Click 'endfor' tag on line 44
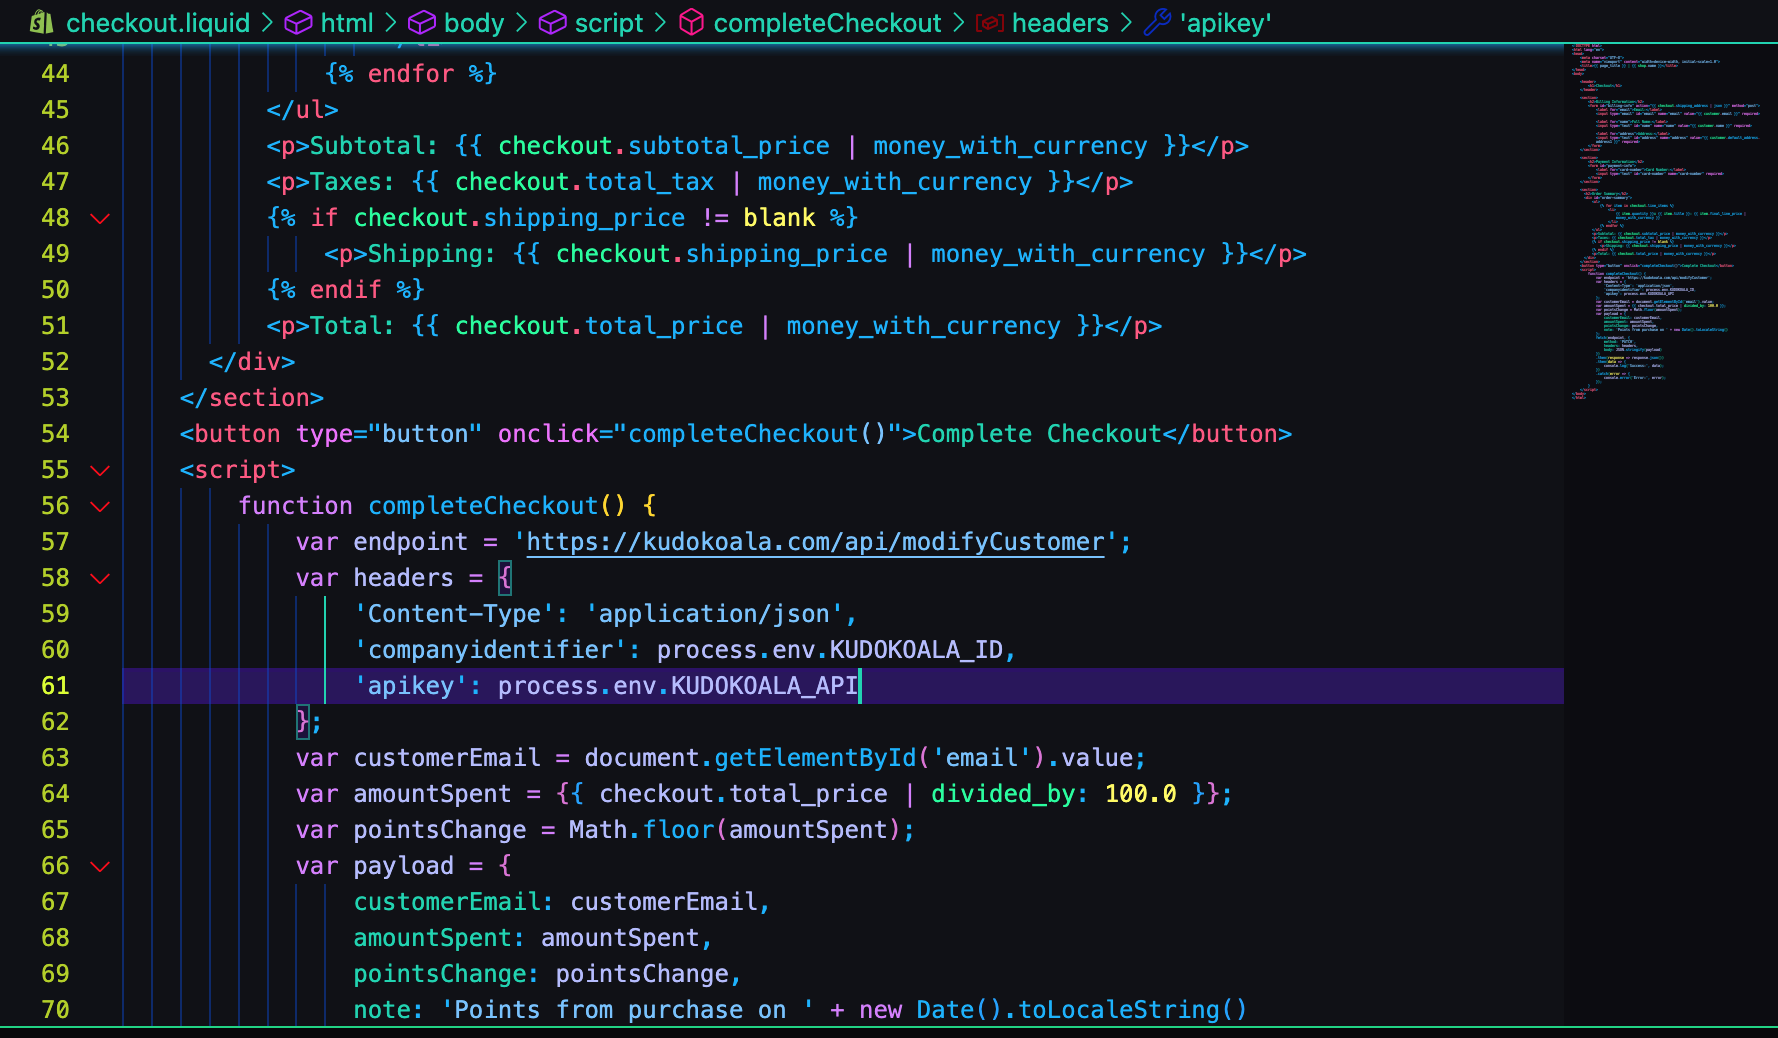The height and width of the screenshot is (1038, 1778). point(411,74)
